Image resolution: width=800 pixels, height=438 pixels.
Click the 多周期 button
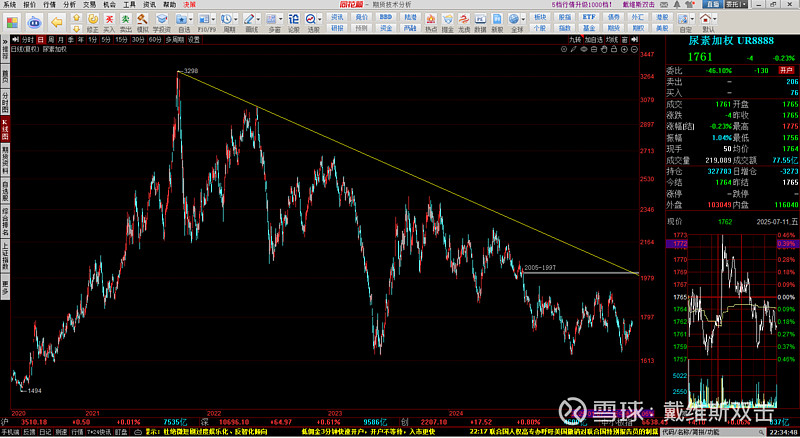174,40
